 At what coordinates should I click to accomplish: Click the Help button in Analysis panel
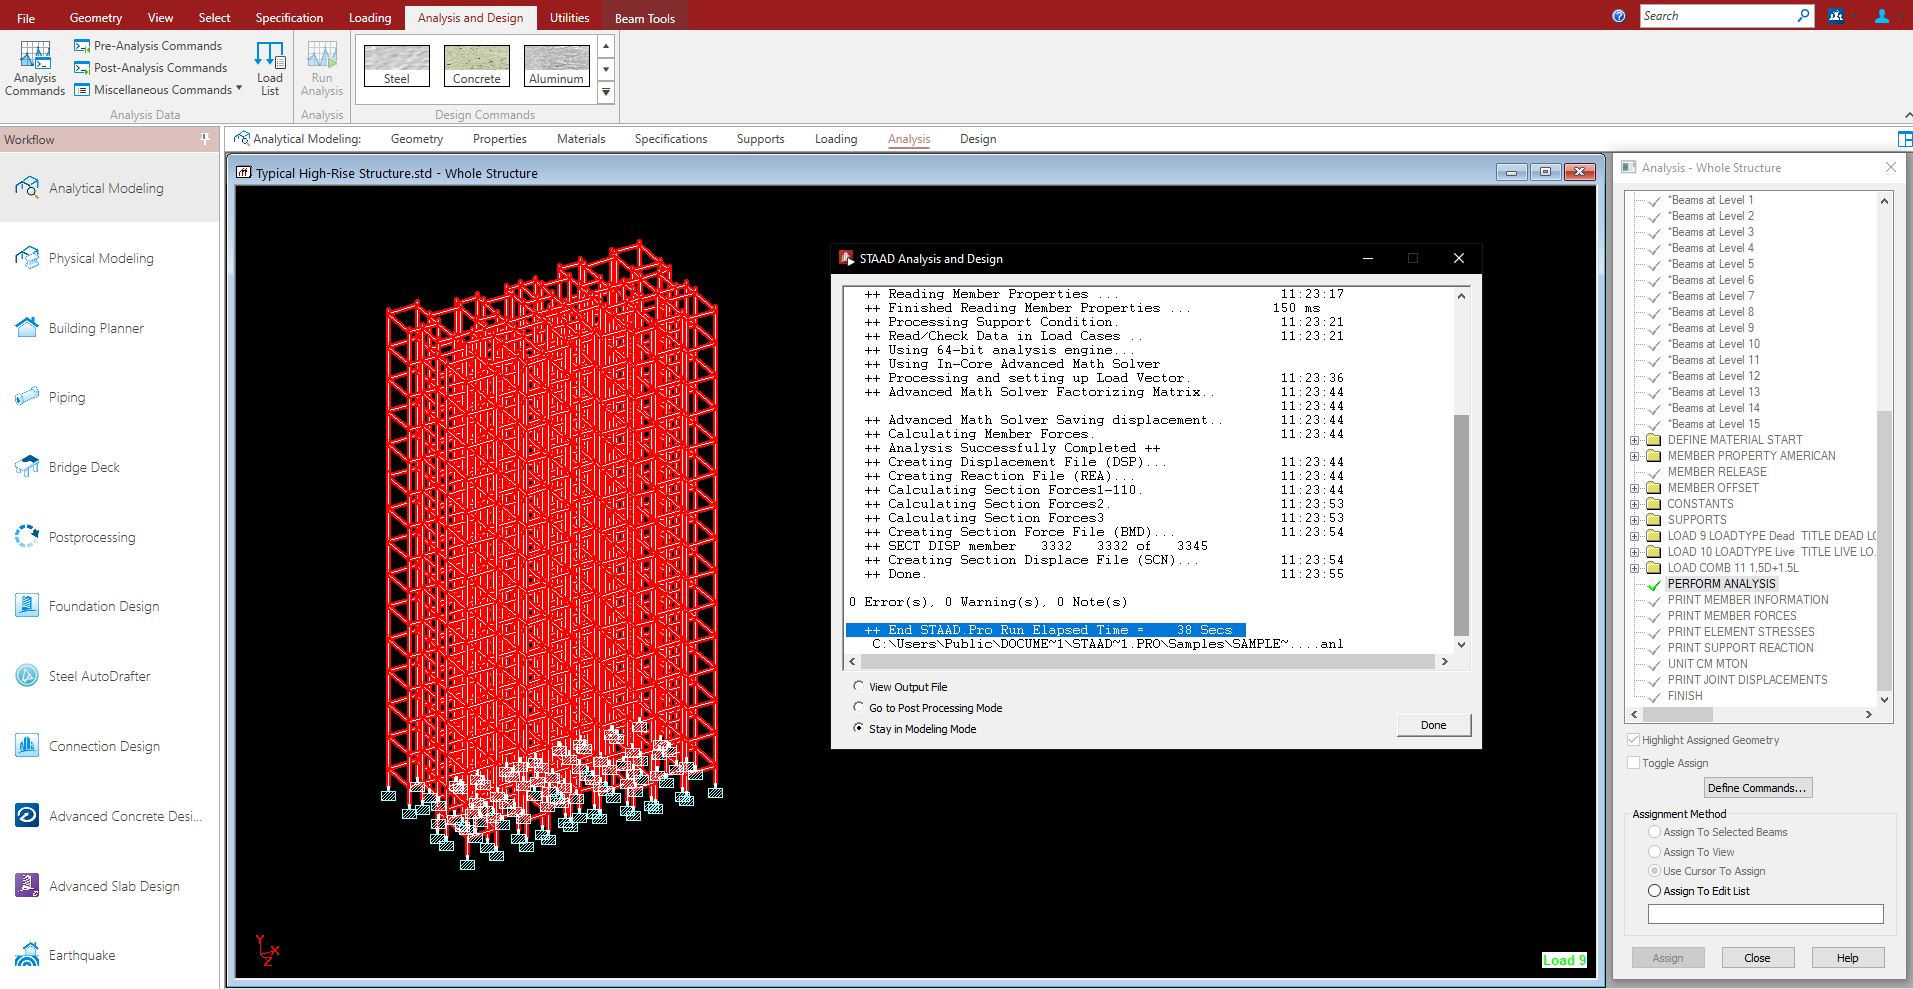(1847, 958)
